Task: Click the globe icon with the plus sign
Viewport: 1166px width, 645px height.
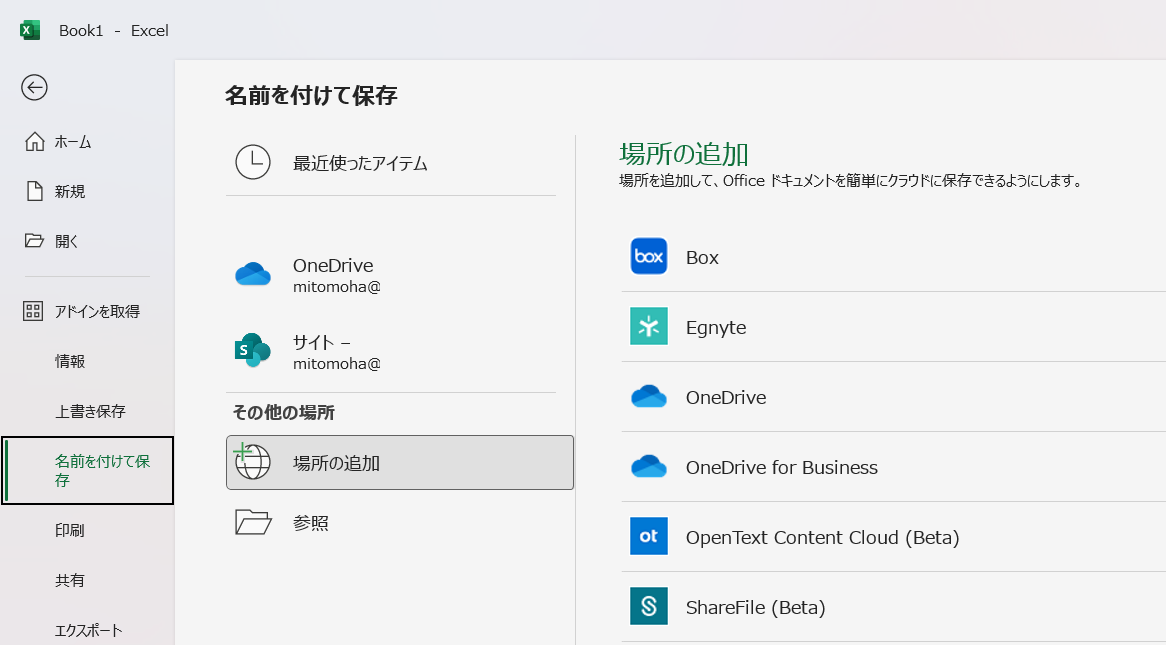Action: click(251, 461)
